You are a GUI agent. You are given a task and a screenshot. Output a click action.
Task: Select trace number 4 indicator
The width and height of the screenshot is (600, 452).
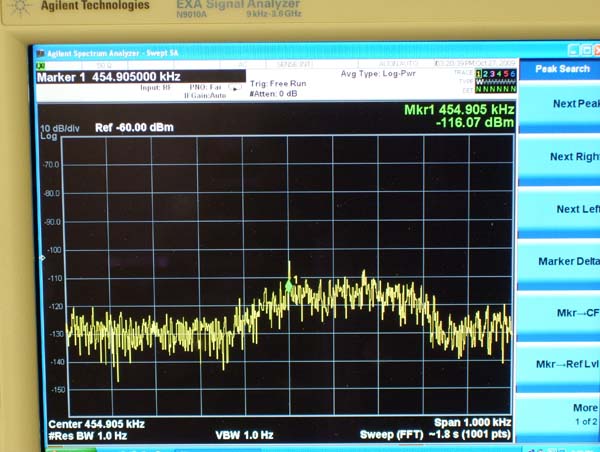click(499, 73)
